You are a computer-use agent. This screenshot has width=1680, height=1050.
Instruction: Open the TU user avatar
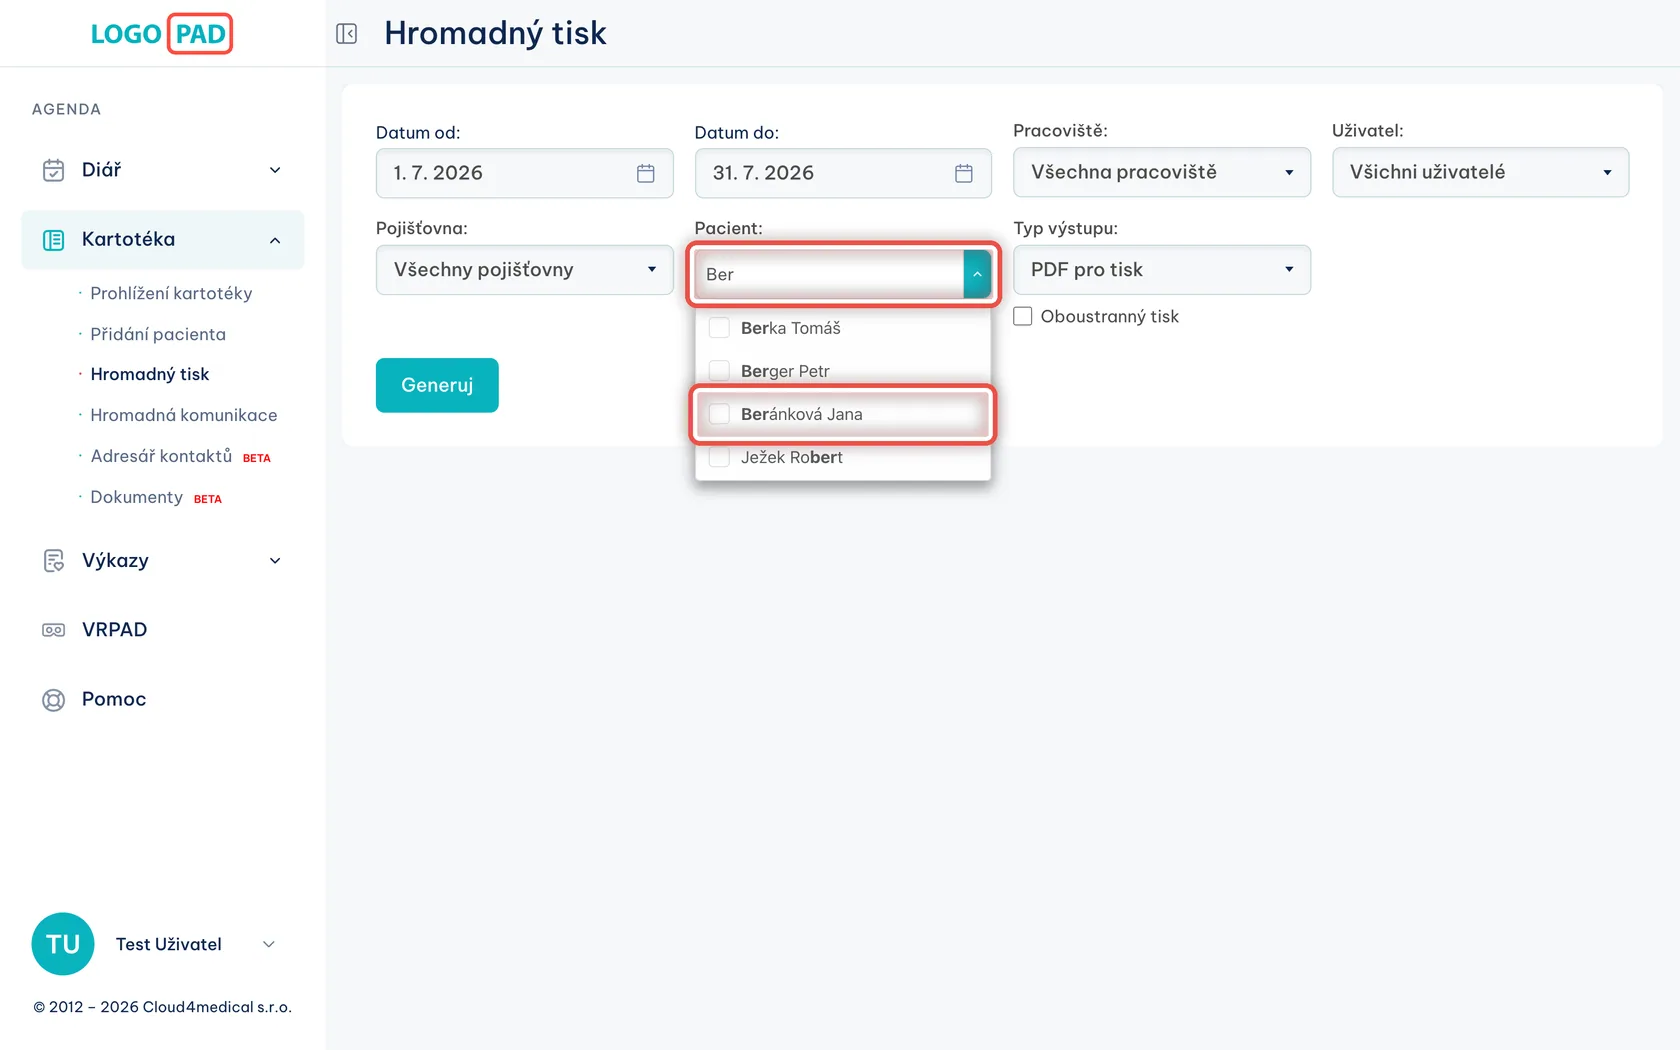click(x=63, y=944)
